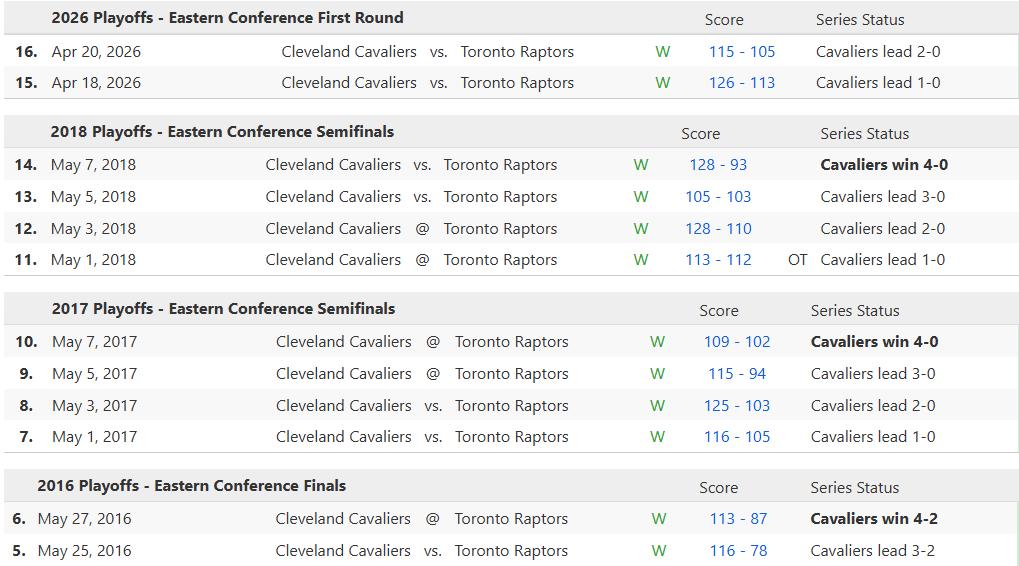Click the 126 - 113 score link
Screen dimensions: 1019x566
click(x=741, y=83)
